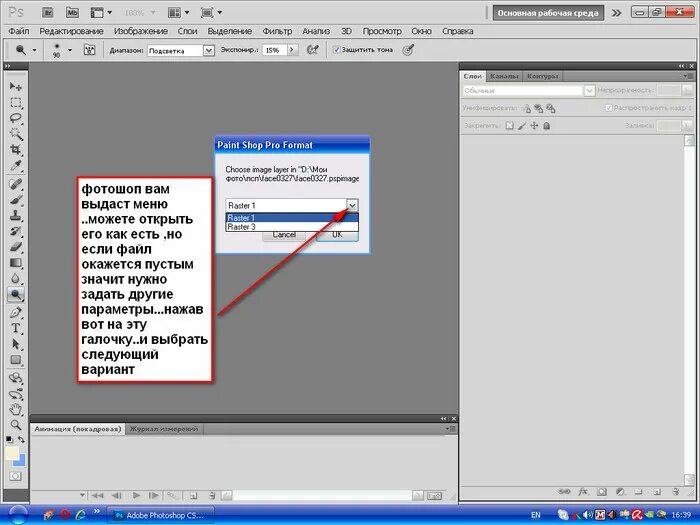Toggle Quick Mask mode
Screen dimensions: 700x525
(15, 476)
